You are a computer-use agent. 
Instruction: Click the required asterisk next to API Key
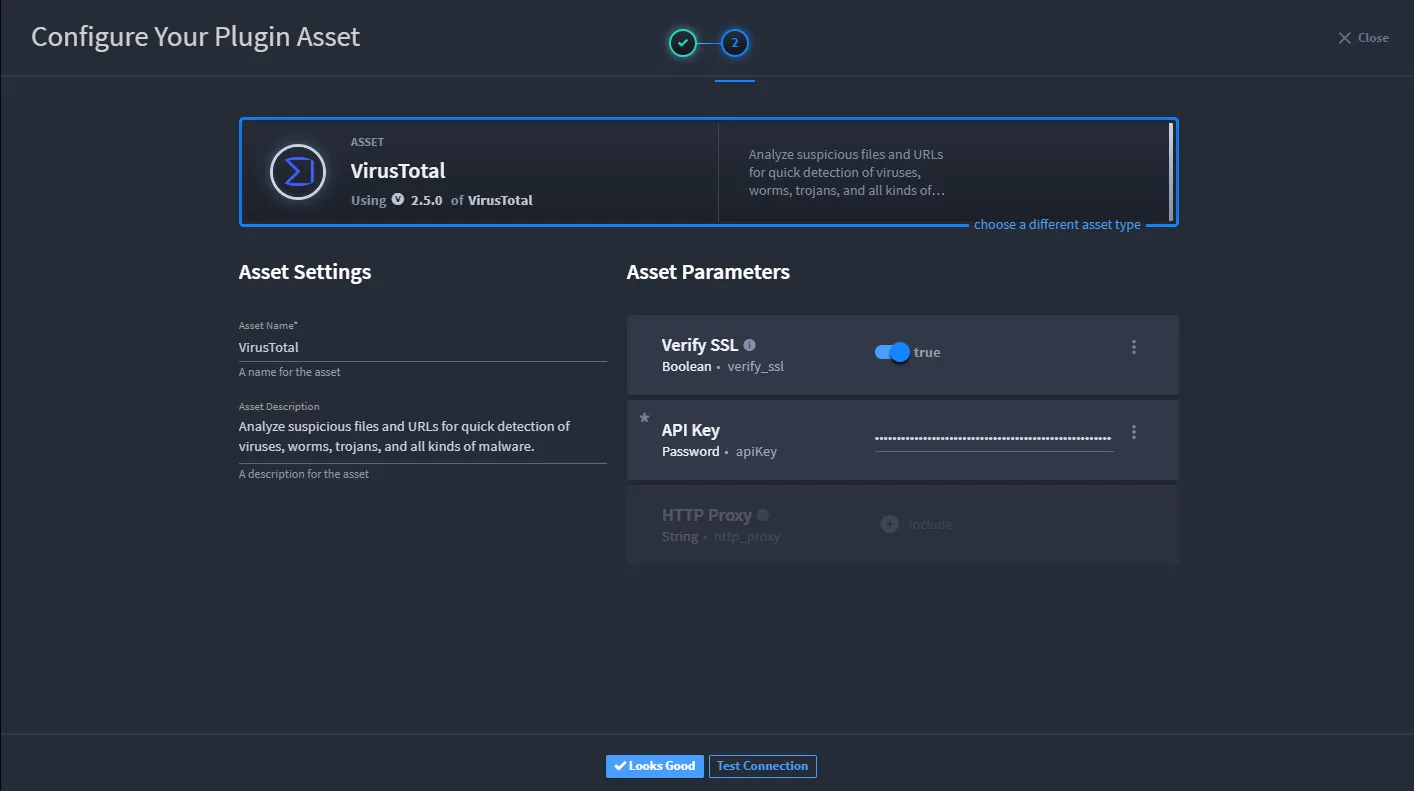click(644, 419)
